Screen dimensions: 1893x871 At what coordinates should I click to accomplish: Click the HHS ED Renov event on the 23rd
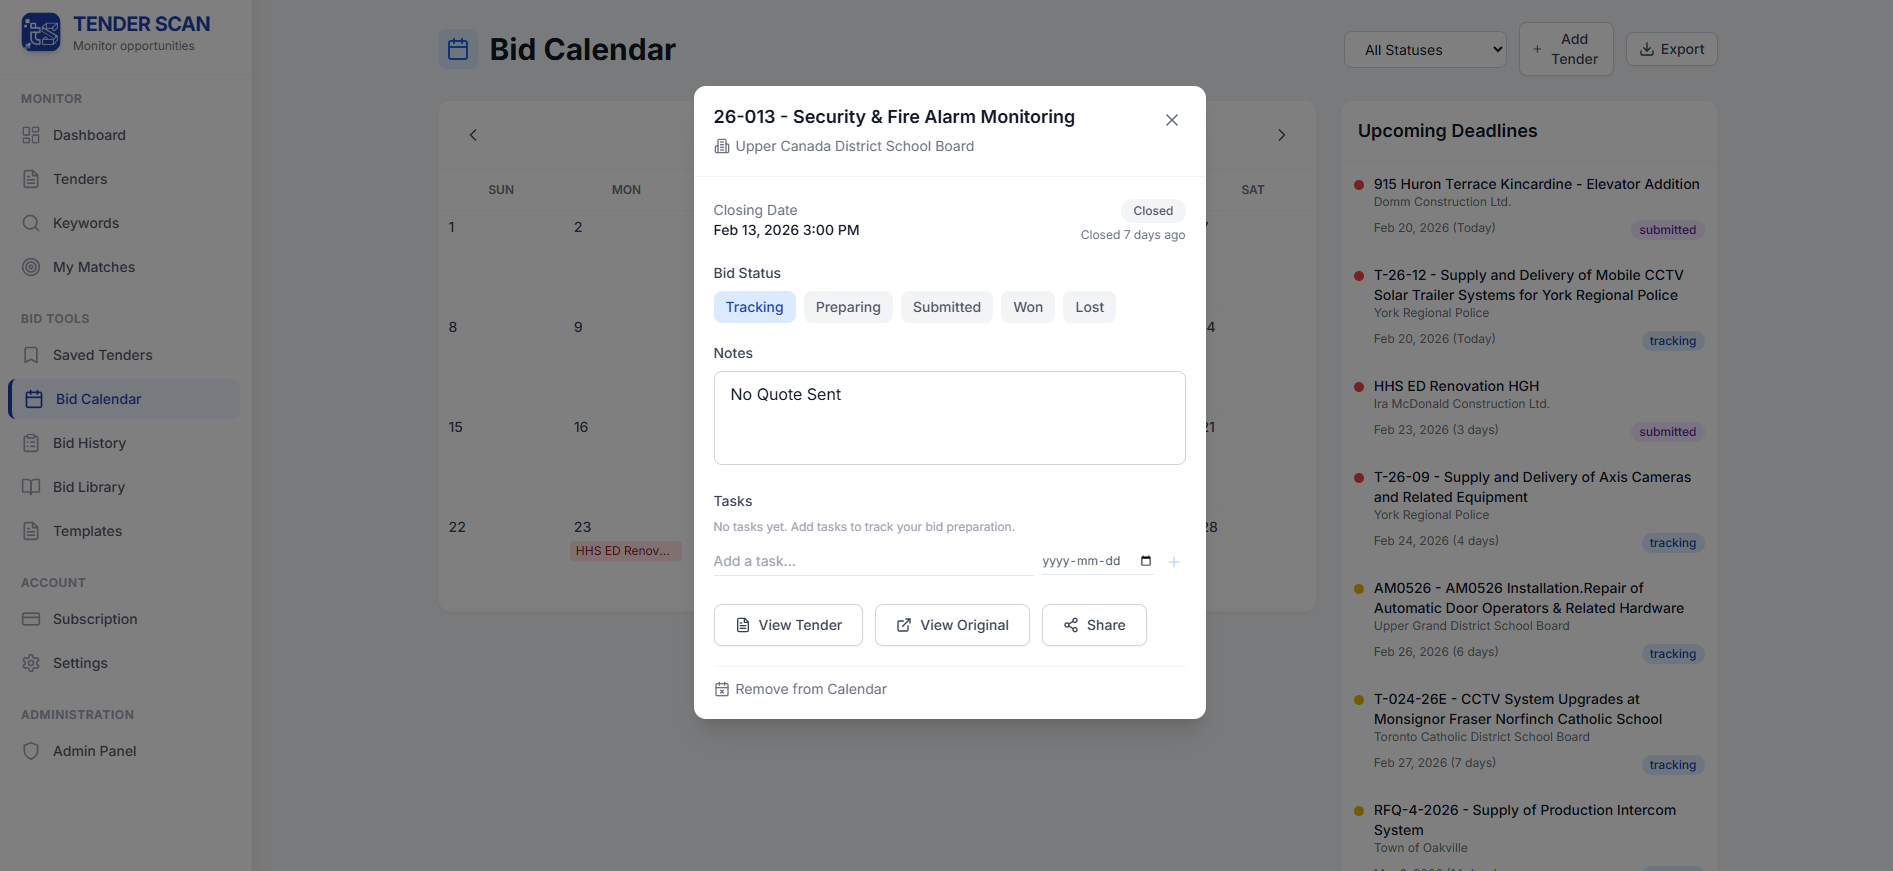[x=625, y=550]
